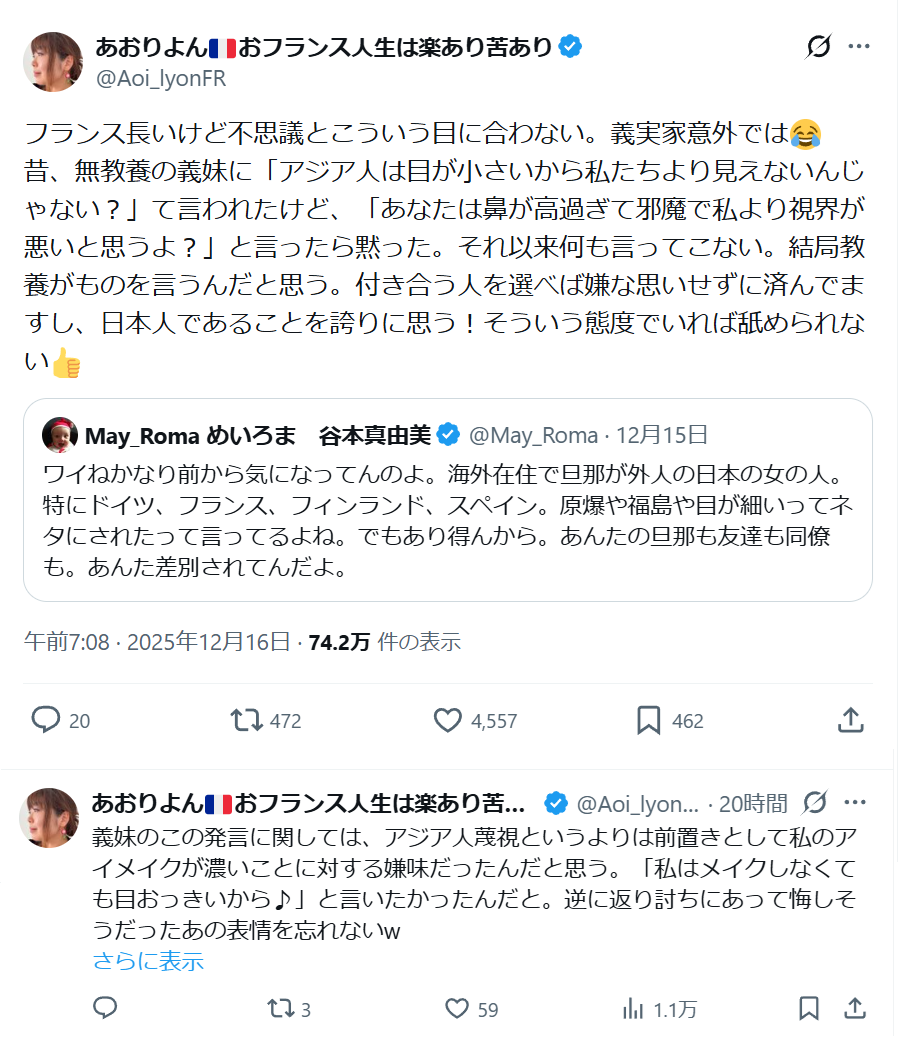
Task: Click the Grok icon on the reply tweet
Action: pyautogui.click(x=814, y=802)
